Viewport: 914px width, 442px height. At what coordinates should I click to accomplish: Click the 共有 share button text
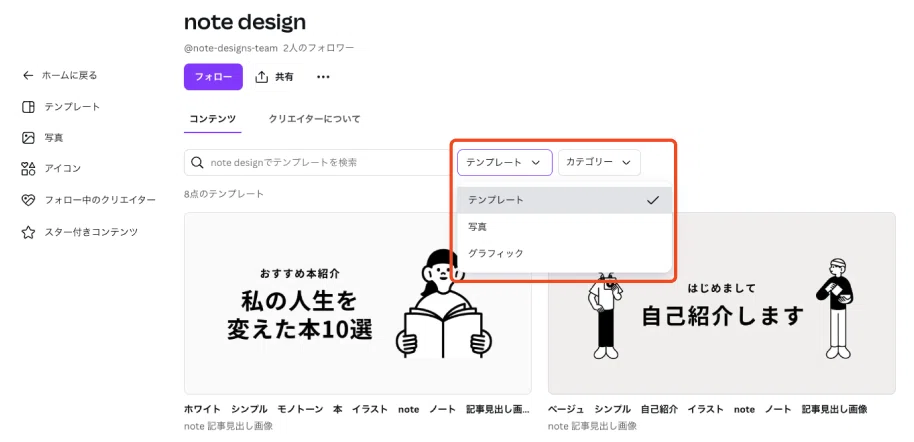284,77
